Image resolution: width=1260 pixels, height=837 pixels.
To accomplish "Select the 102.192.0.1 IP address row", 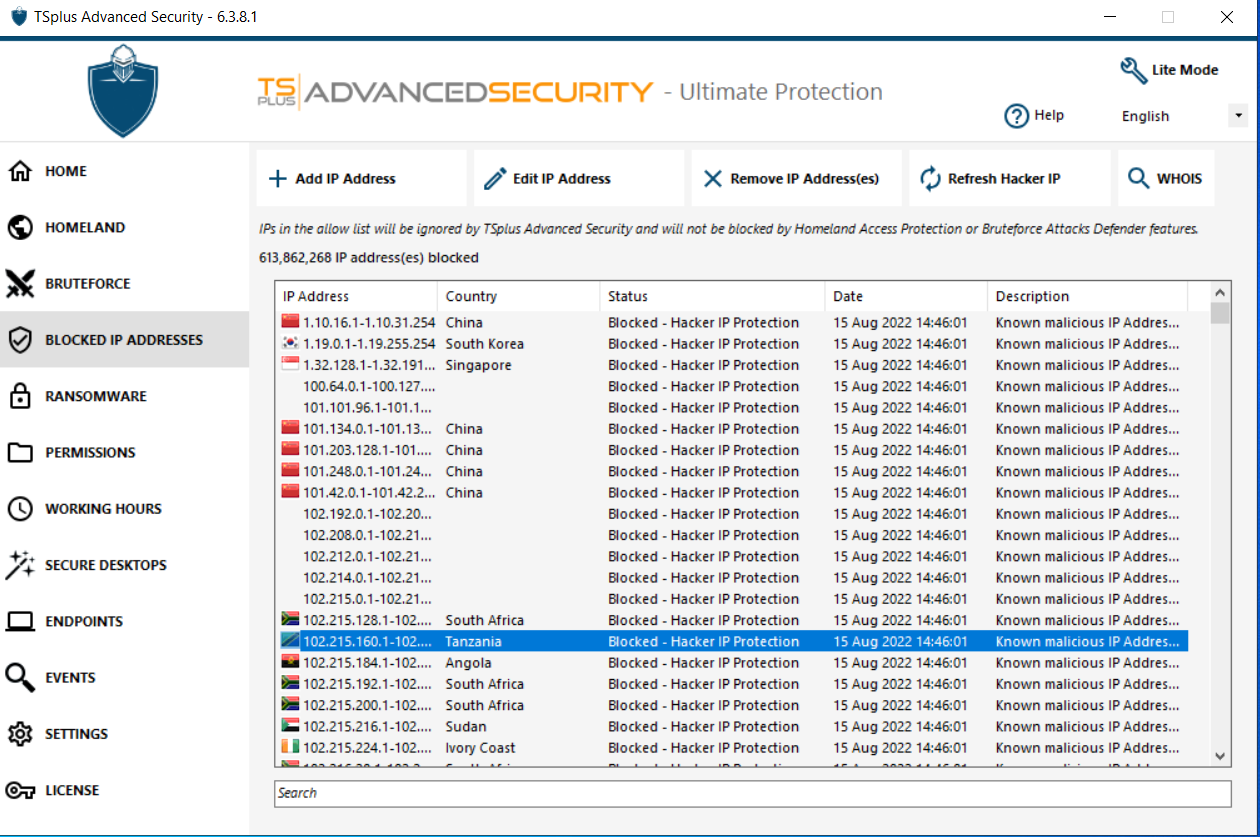I will pyautogui.click(x=732, y=514).
